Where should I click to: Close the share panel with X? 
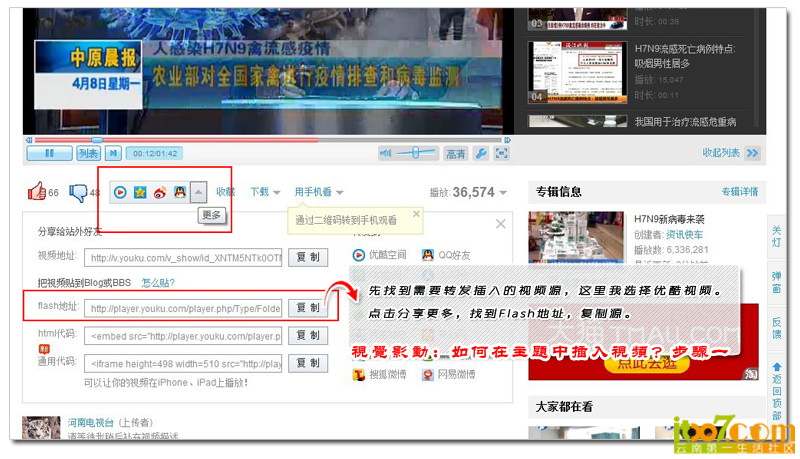[x=501, y=223]
